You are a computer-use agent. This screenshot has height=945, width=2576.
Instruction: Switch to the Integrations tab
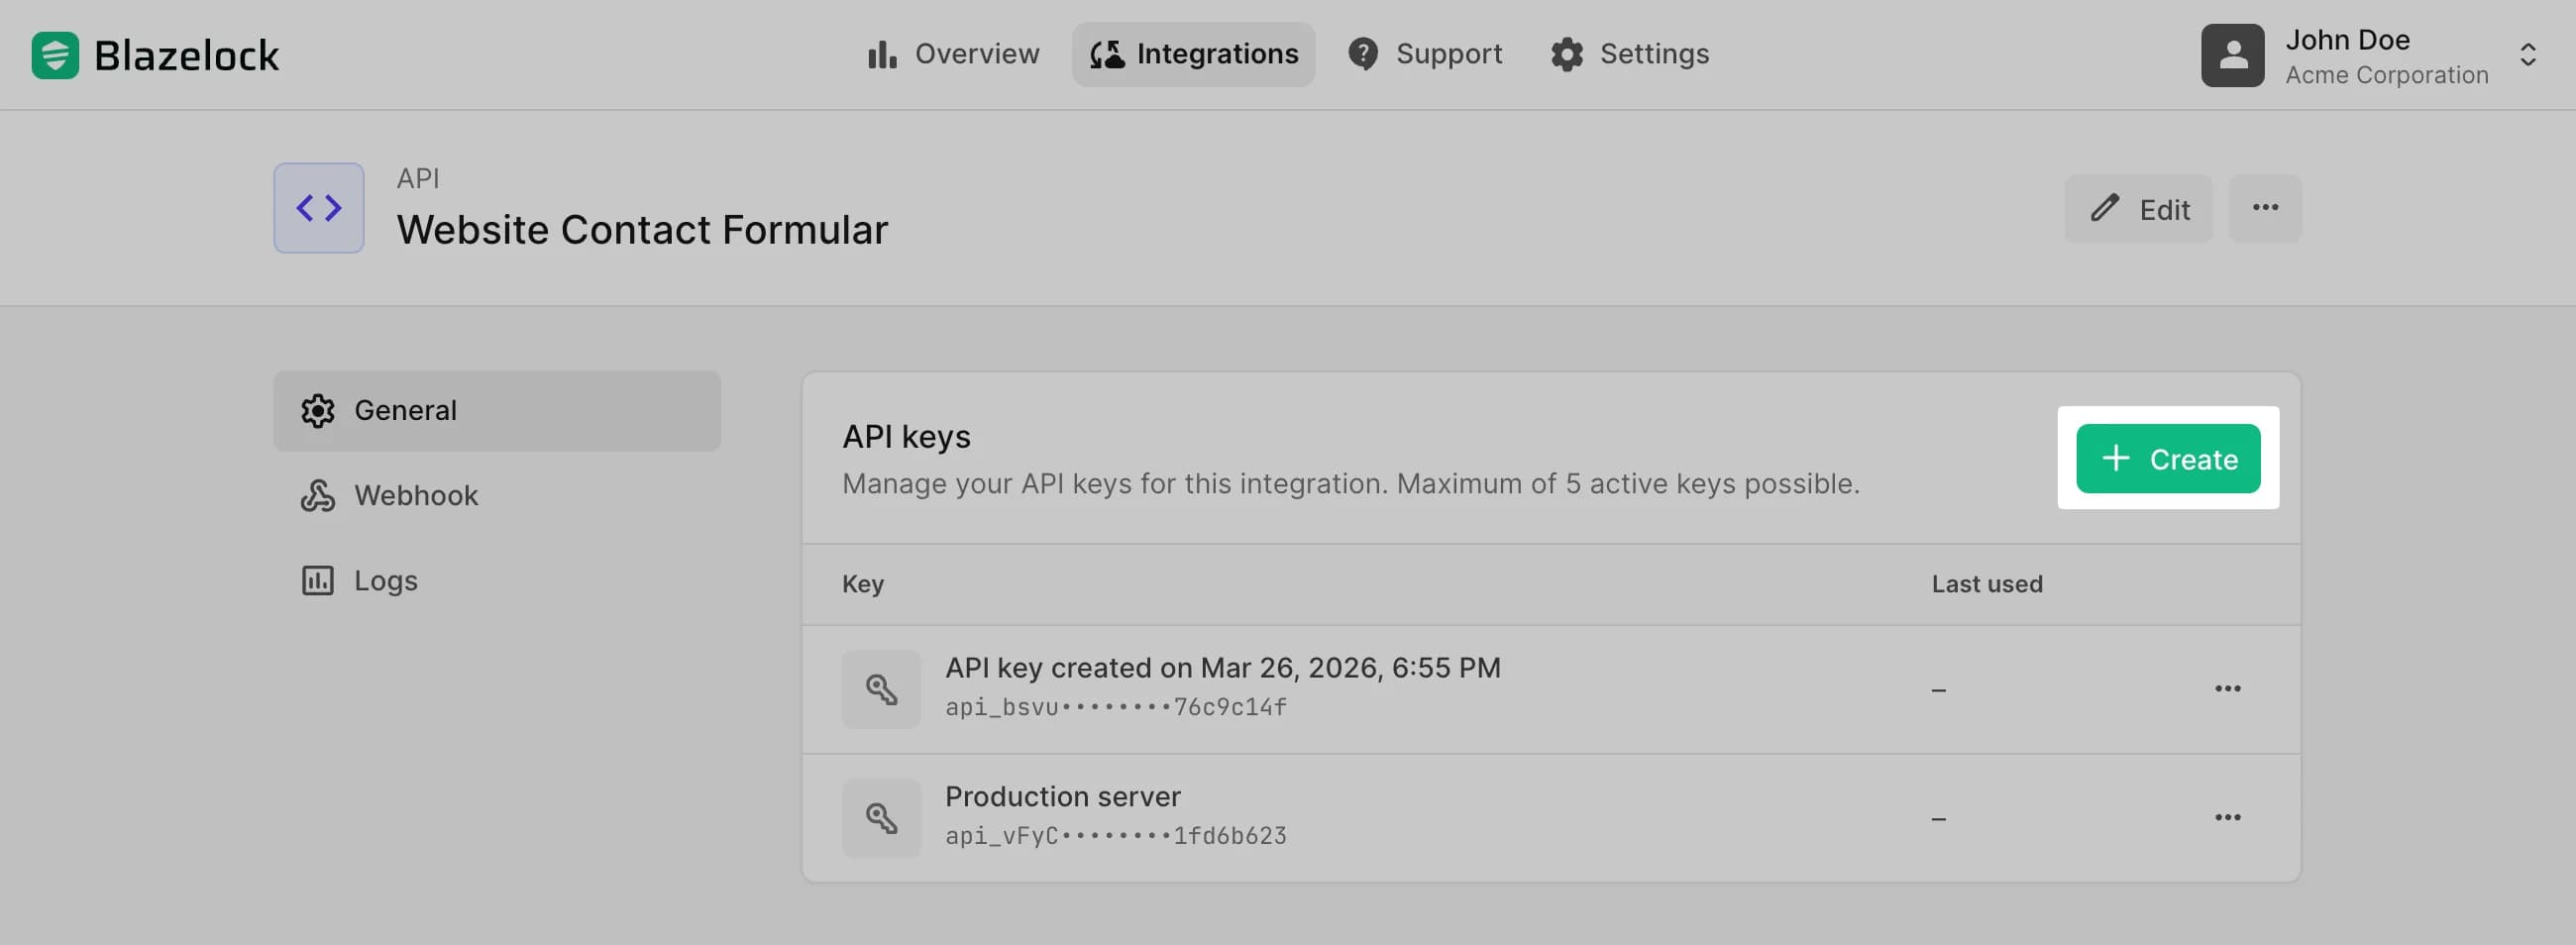(x=1193, y=54)
